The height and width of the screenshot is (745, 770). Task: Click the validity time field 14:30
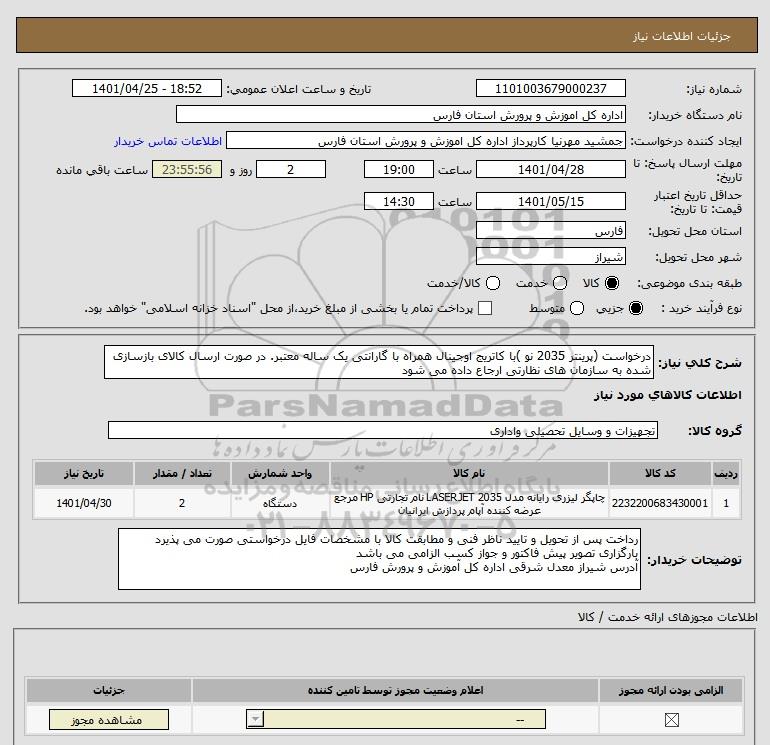[399, 201]
